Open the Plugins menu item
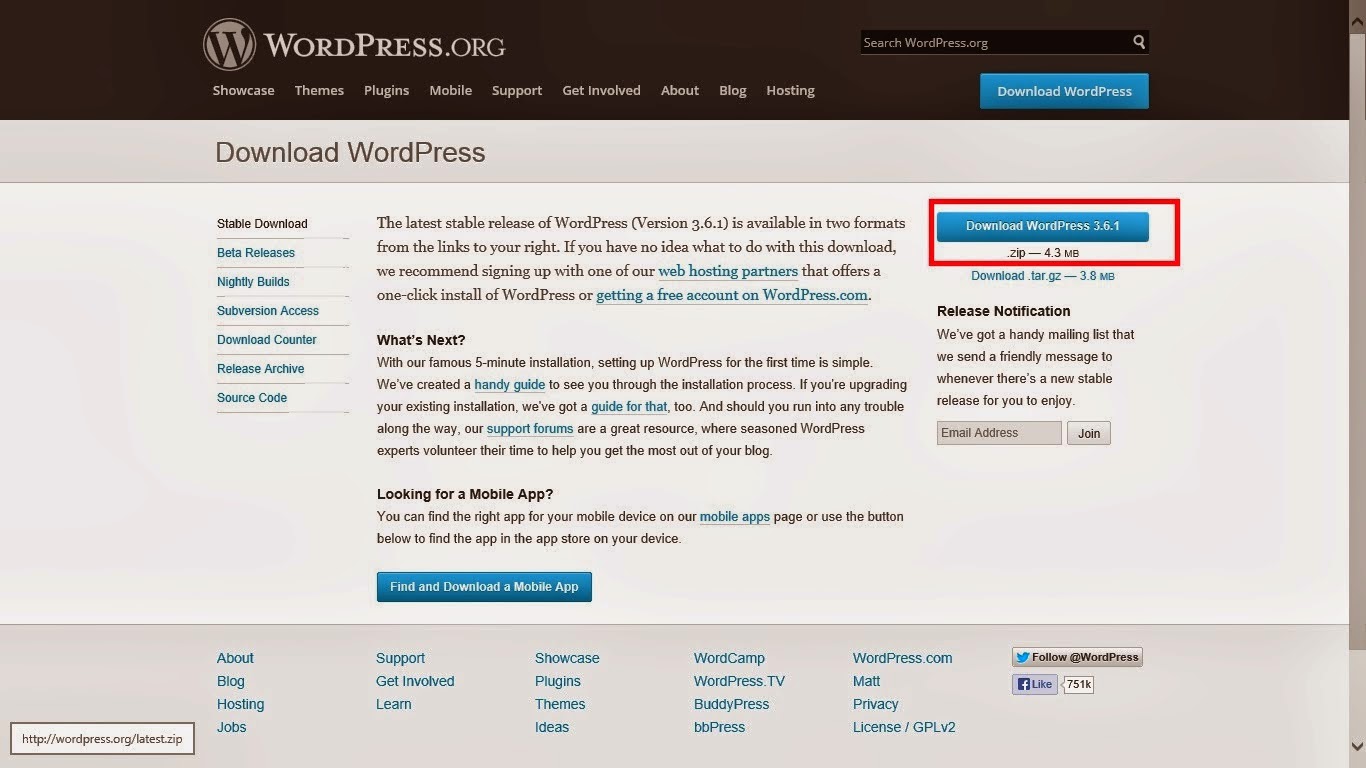 point(386,90)
